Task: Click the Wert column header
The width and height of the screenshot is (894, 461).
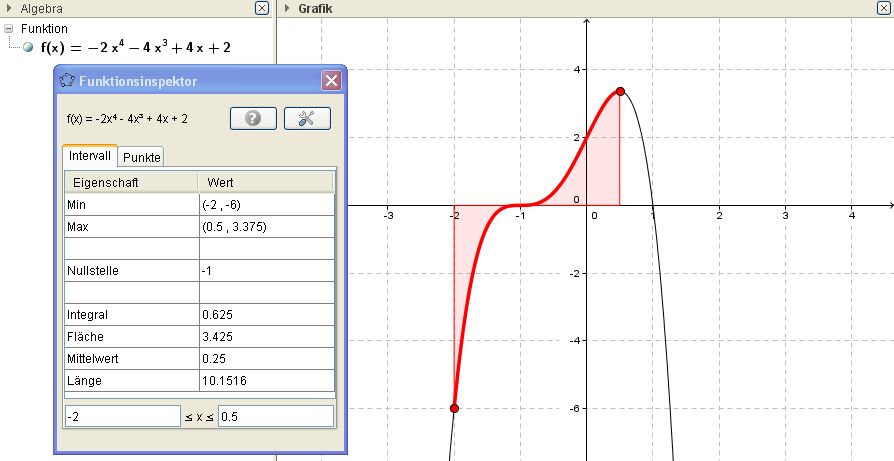Action: coord(266,182)
